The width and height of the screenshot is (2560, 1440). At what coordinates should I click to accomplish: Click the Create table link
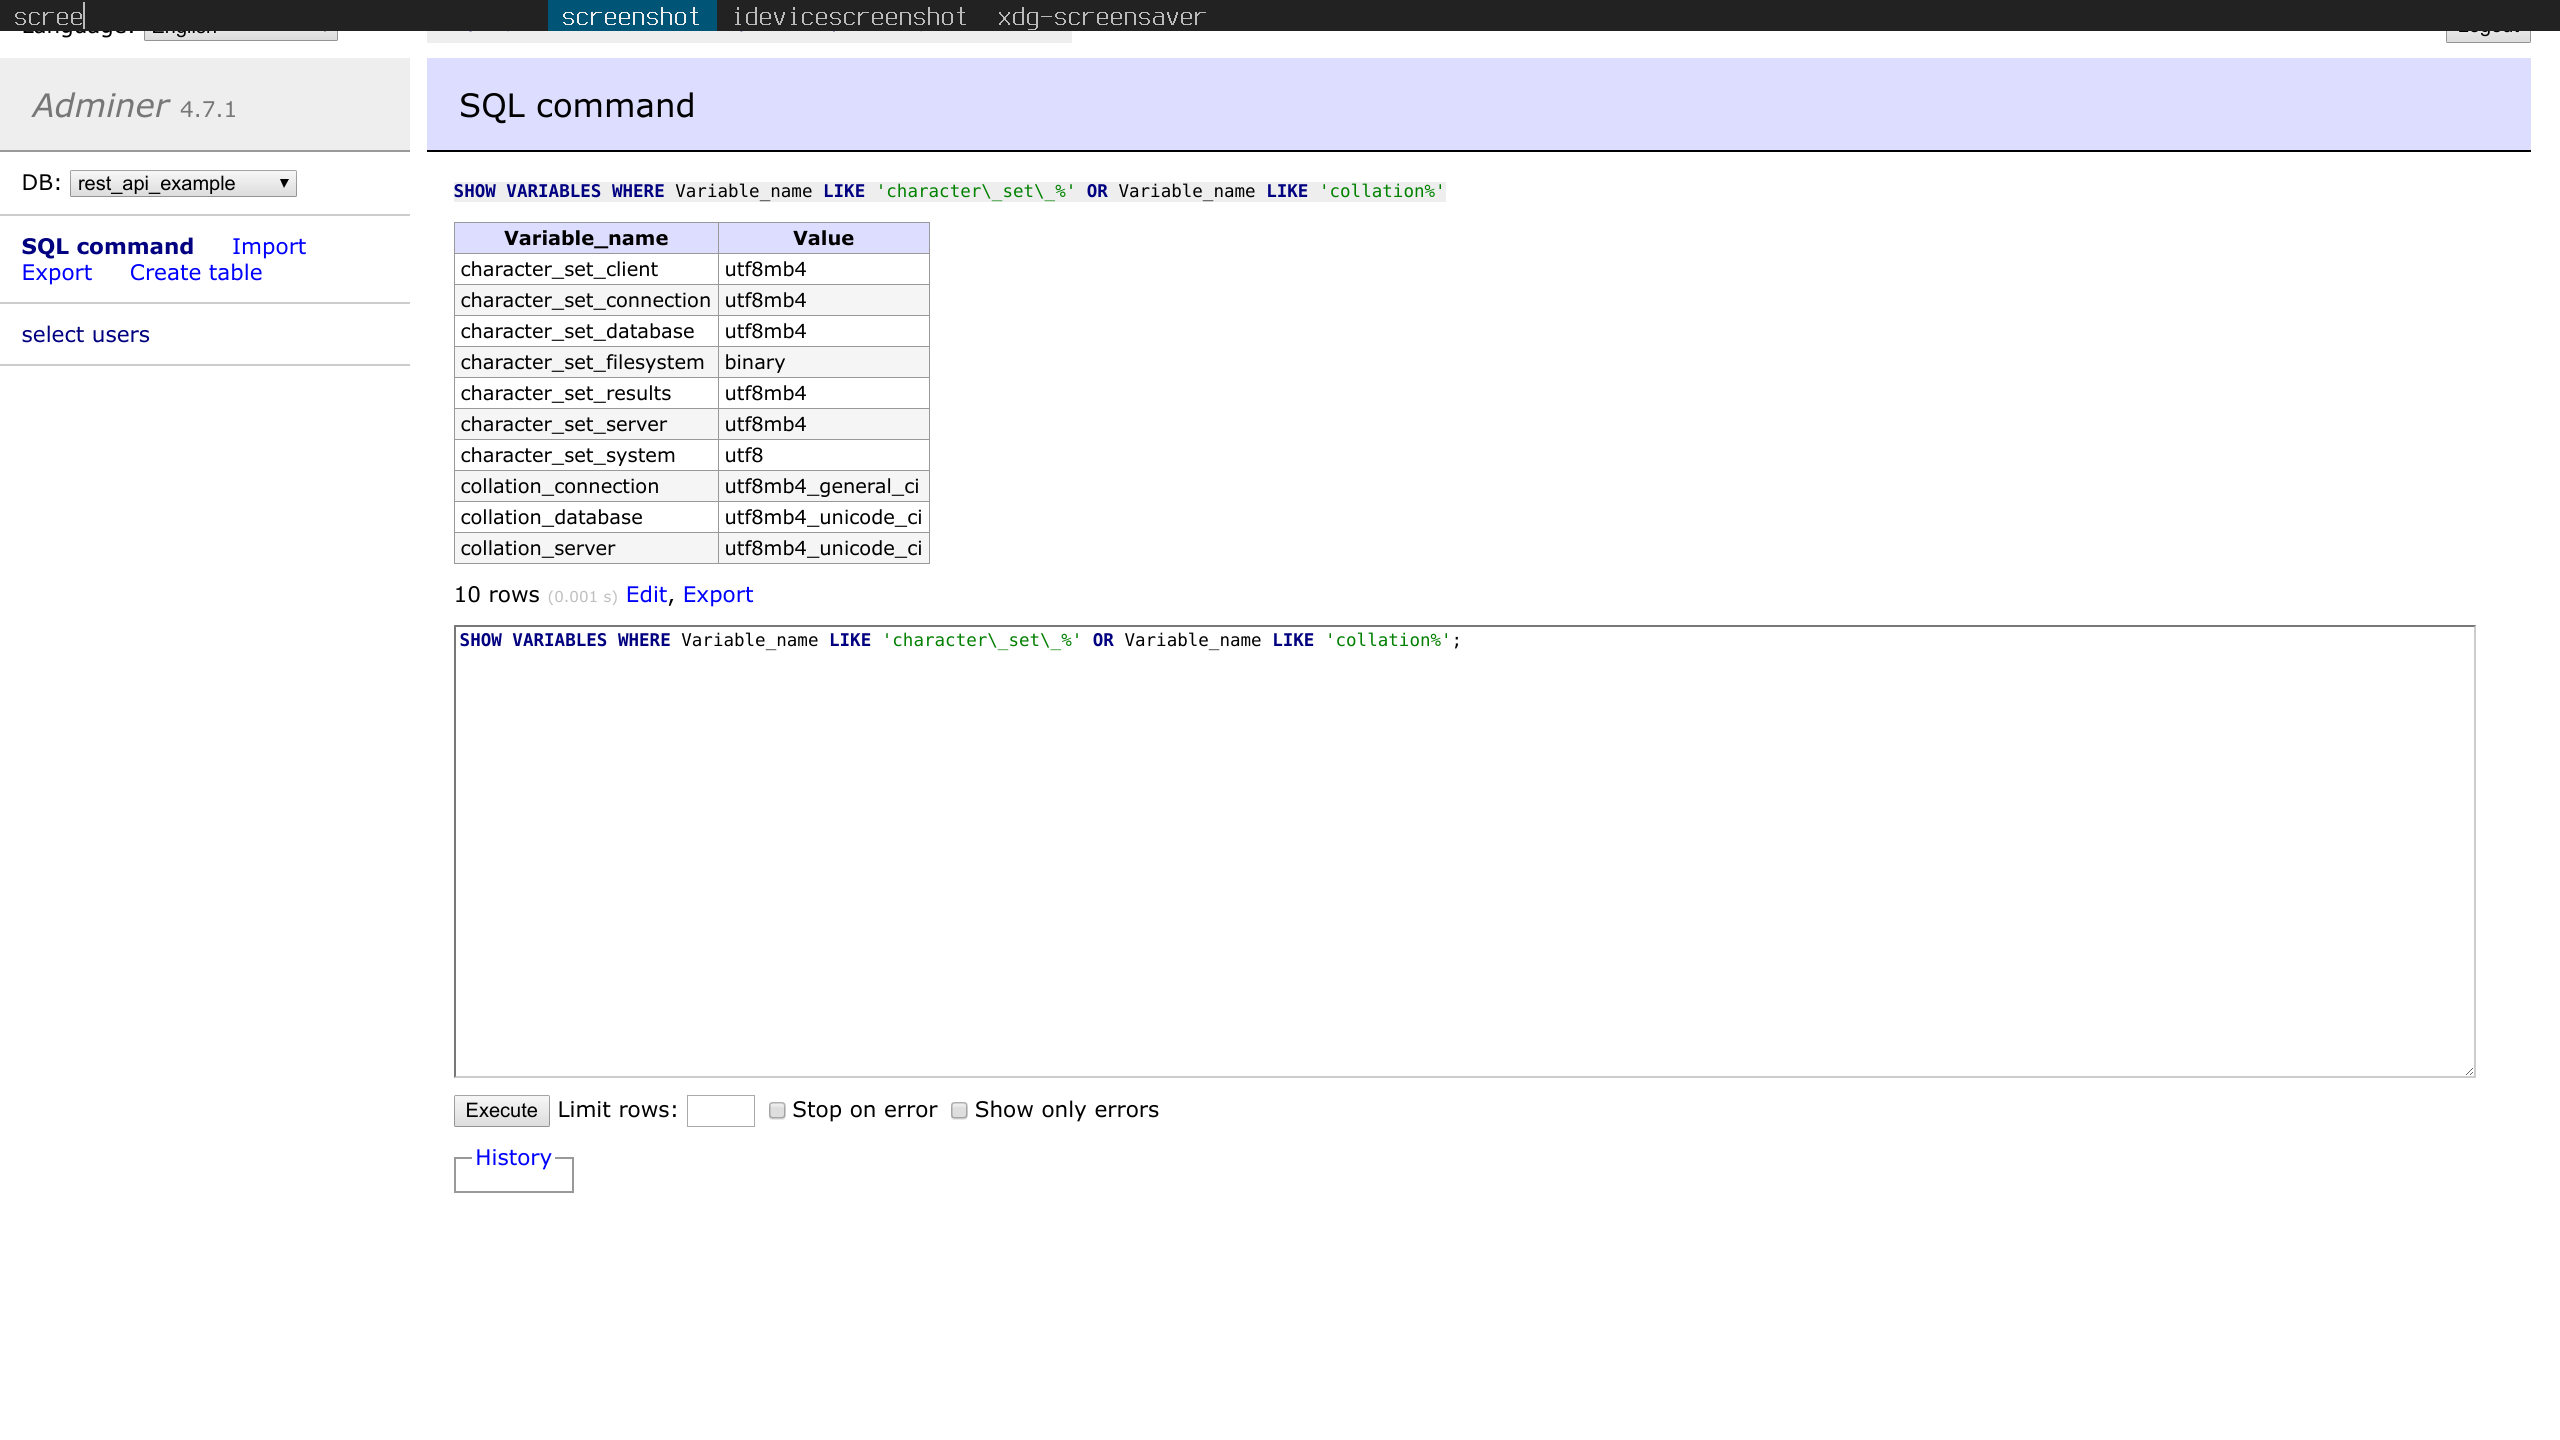coord(196,272)
